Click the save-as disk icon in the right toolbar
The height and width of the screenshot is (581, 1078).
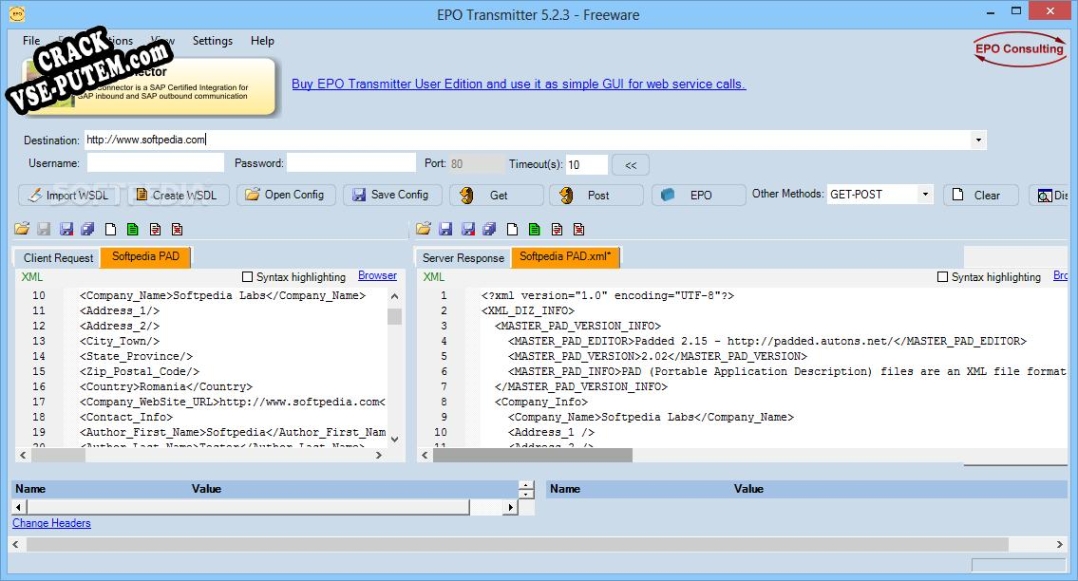click(x=468, y=229)
